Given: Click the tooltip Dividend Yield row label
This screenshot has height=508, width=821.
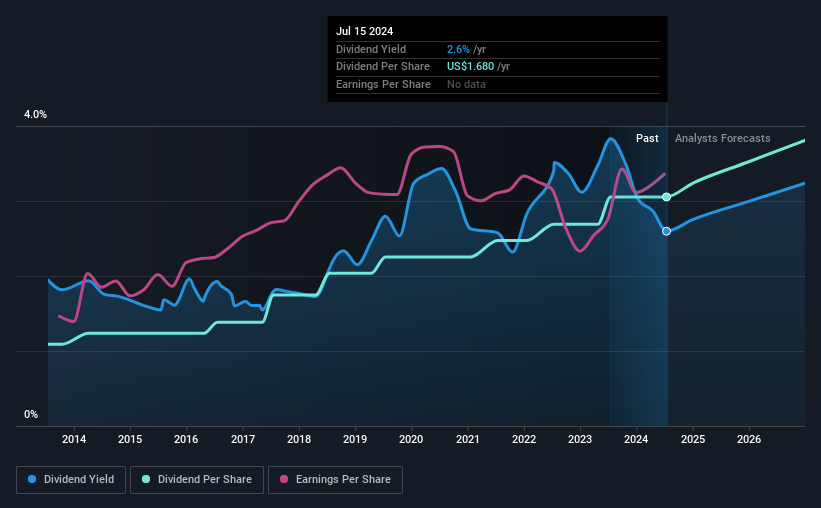Looking at the screenshot, I should coord(371,49).
